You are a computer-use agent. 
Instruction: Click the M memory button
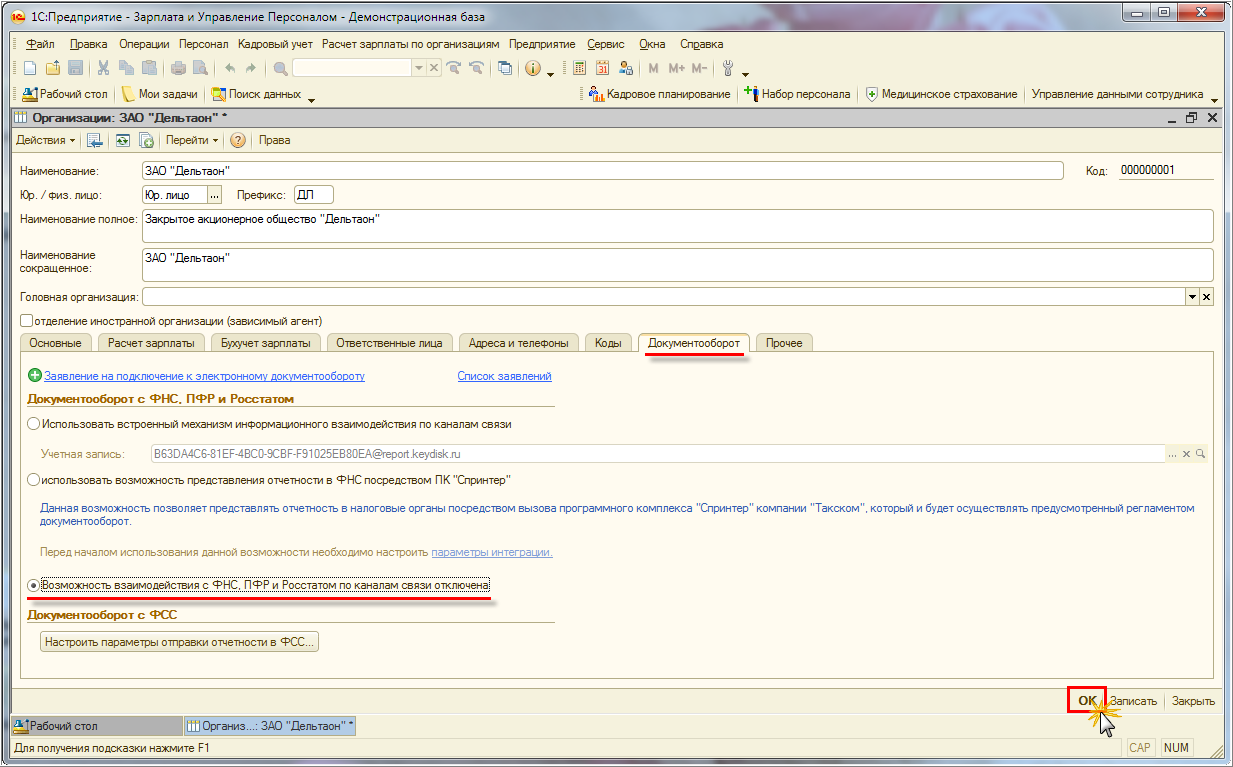[x=654, y=68]
